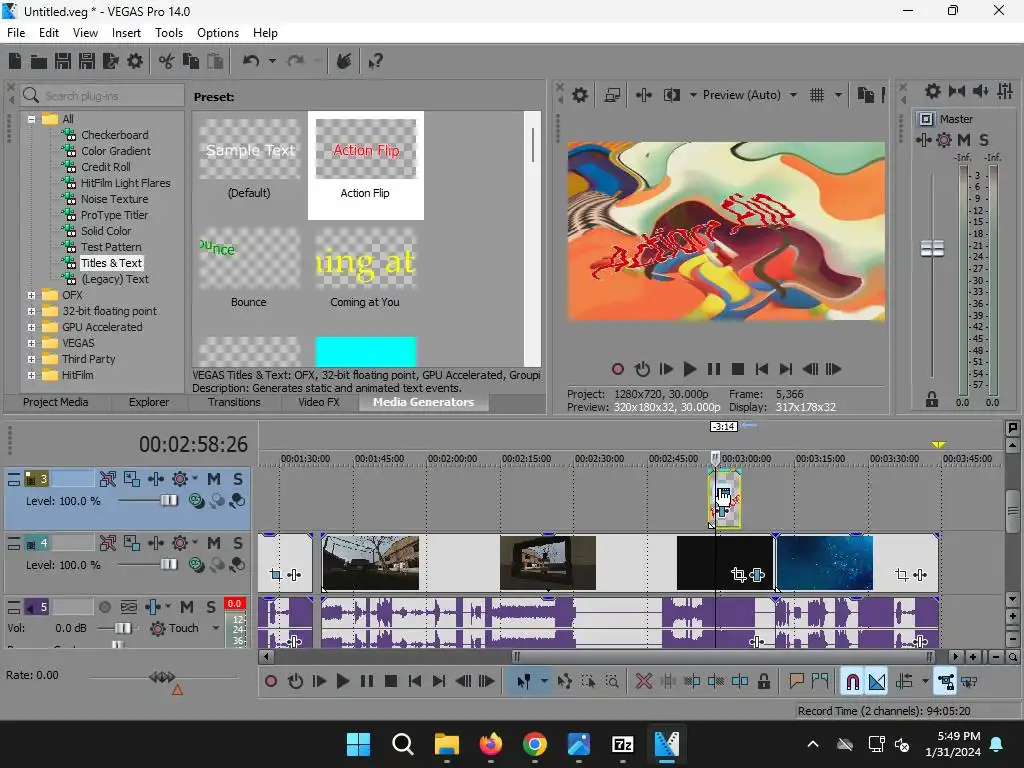Open the Preview (Auto) quality dropdown

coord(793,95)
